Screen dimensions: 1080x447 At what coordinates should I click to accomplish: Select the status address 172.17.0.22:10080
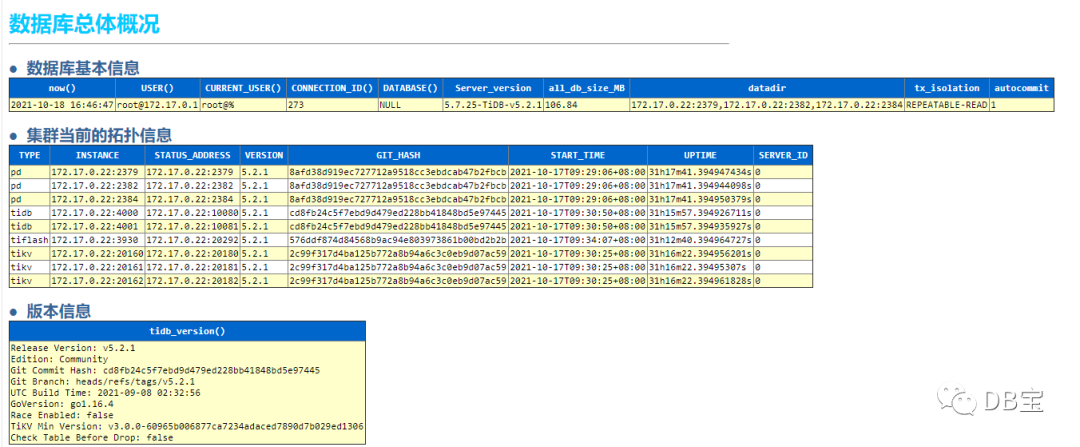pos(192,212)
